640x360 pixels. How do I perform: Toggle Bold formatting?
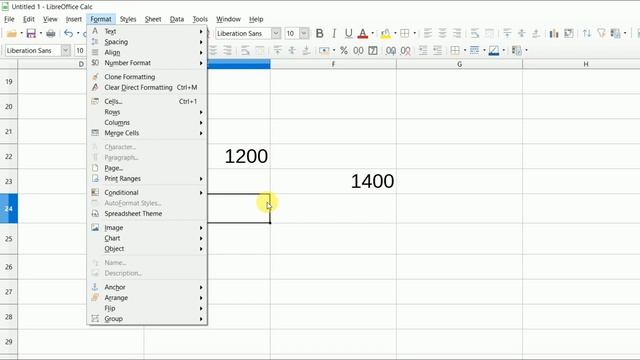(x=320, y=33)
